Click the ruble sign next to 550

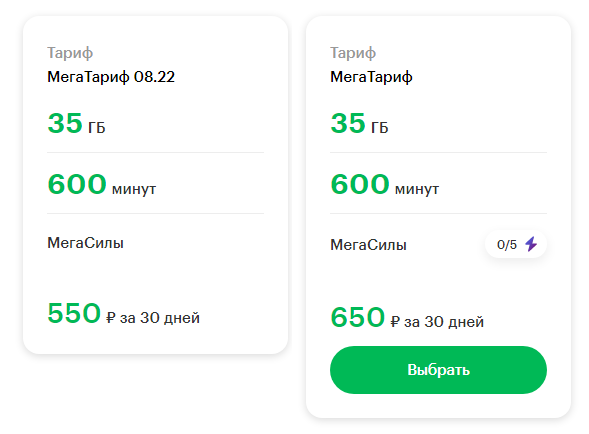click(x=110, y=318)
